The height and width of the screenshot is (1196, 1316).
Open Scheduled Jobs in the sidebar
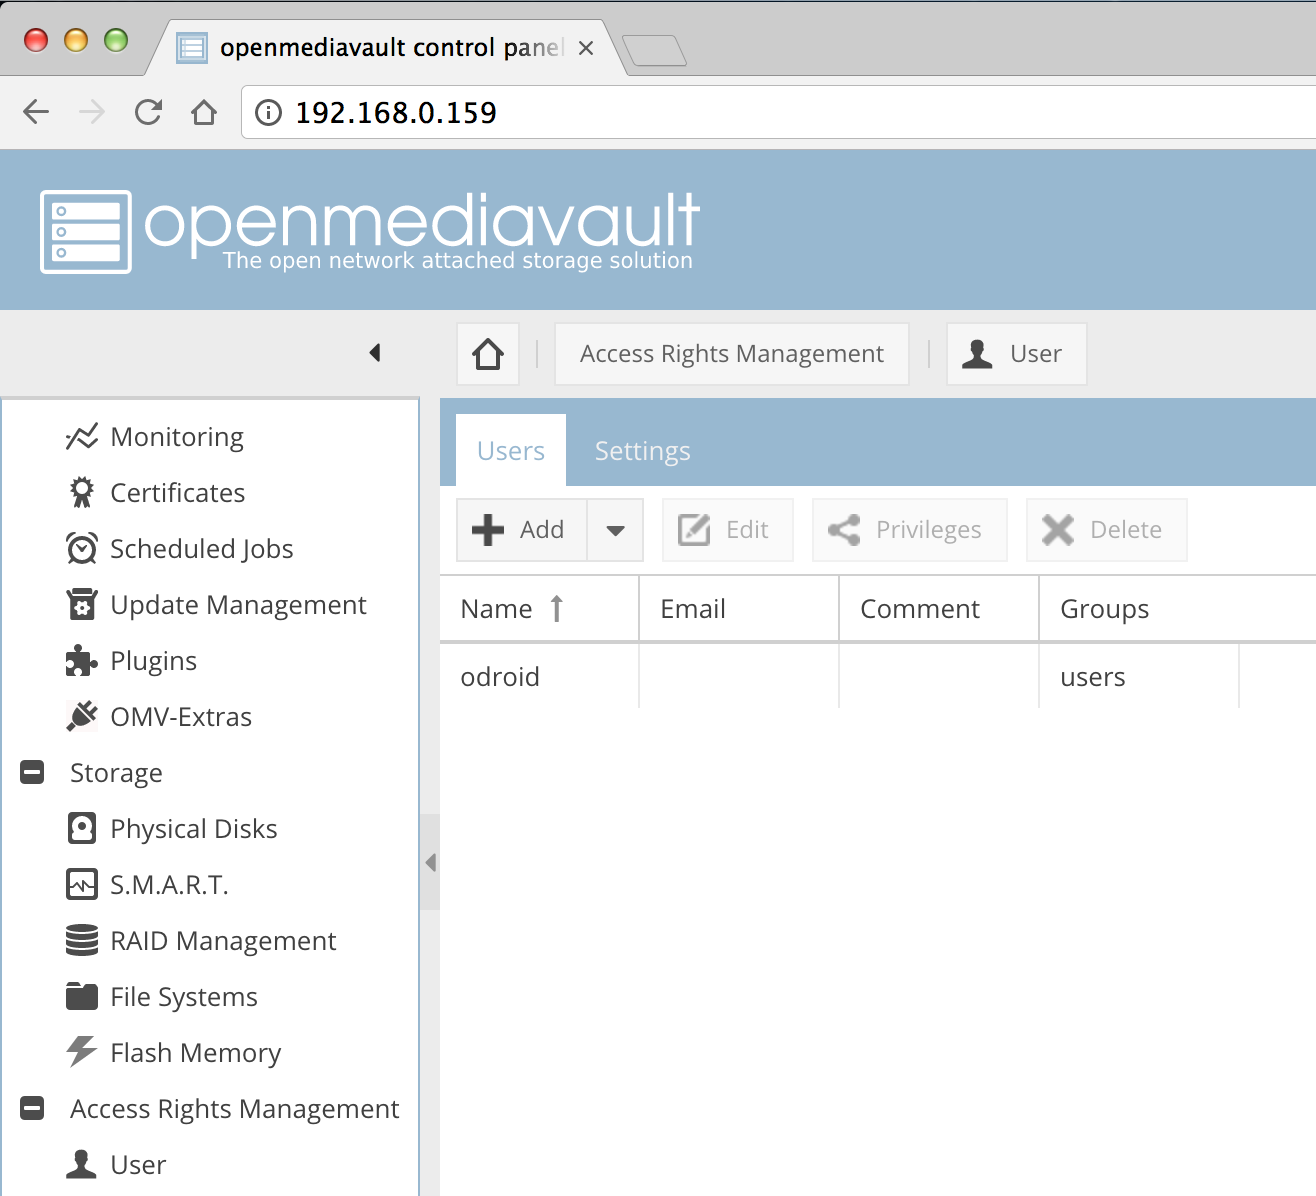[x=202, y=549]
